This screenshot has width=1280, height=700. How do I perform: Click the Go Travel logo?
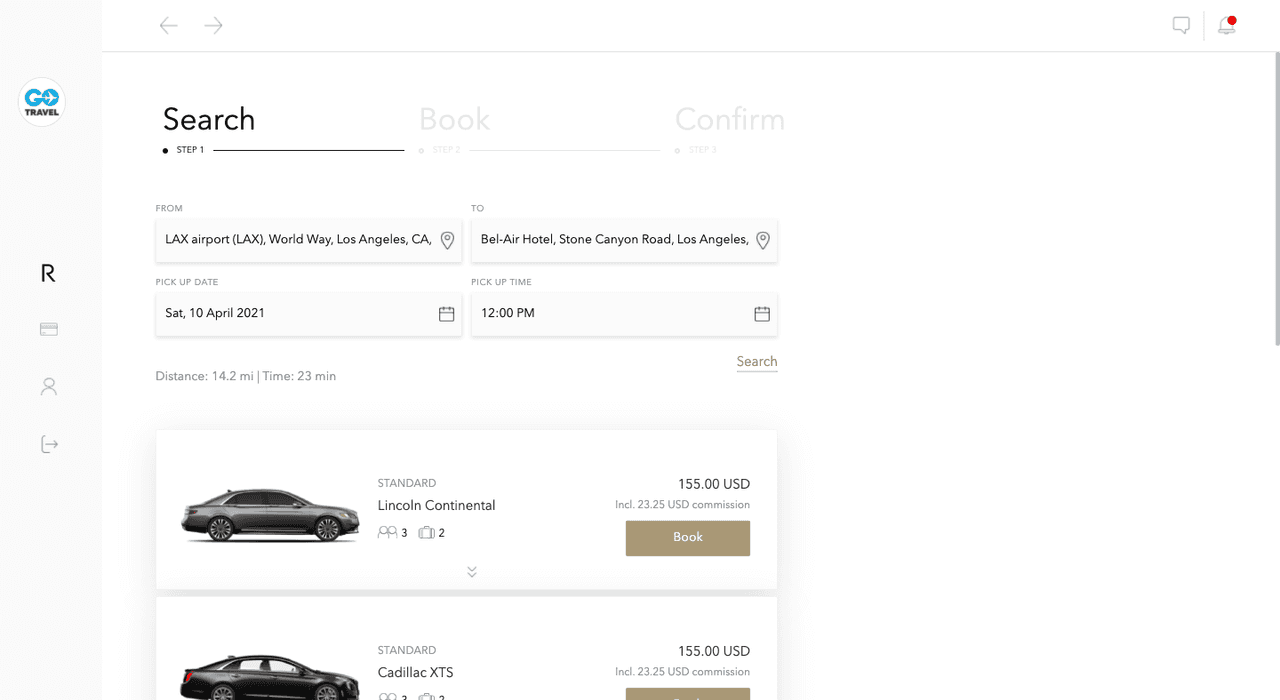[42, 102]
